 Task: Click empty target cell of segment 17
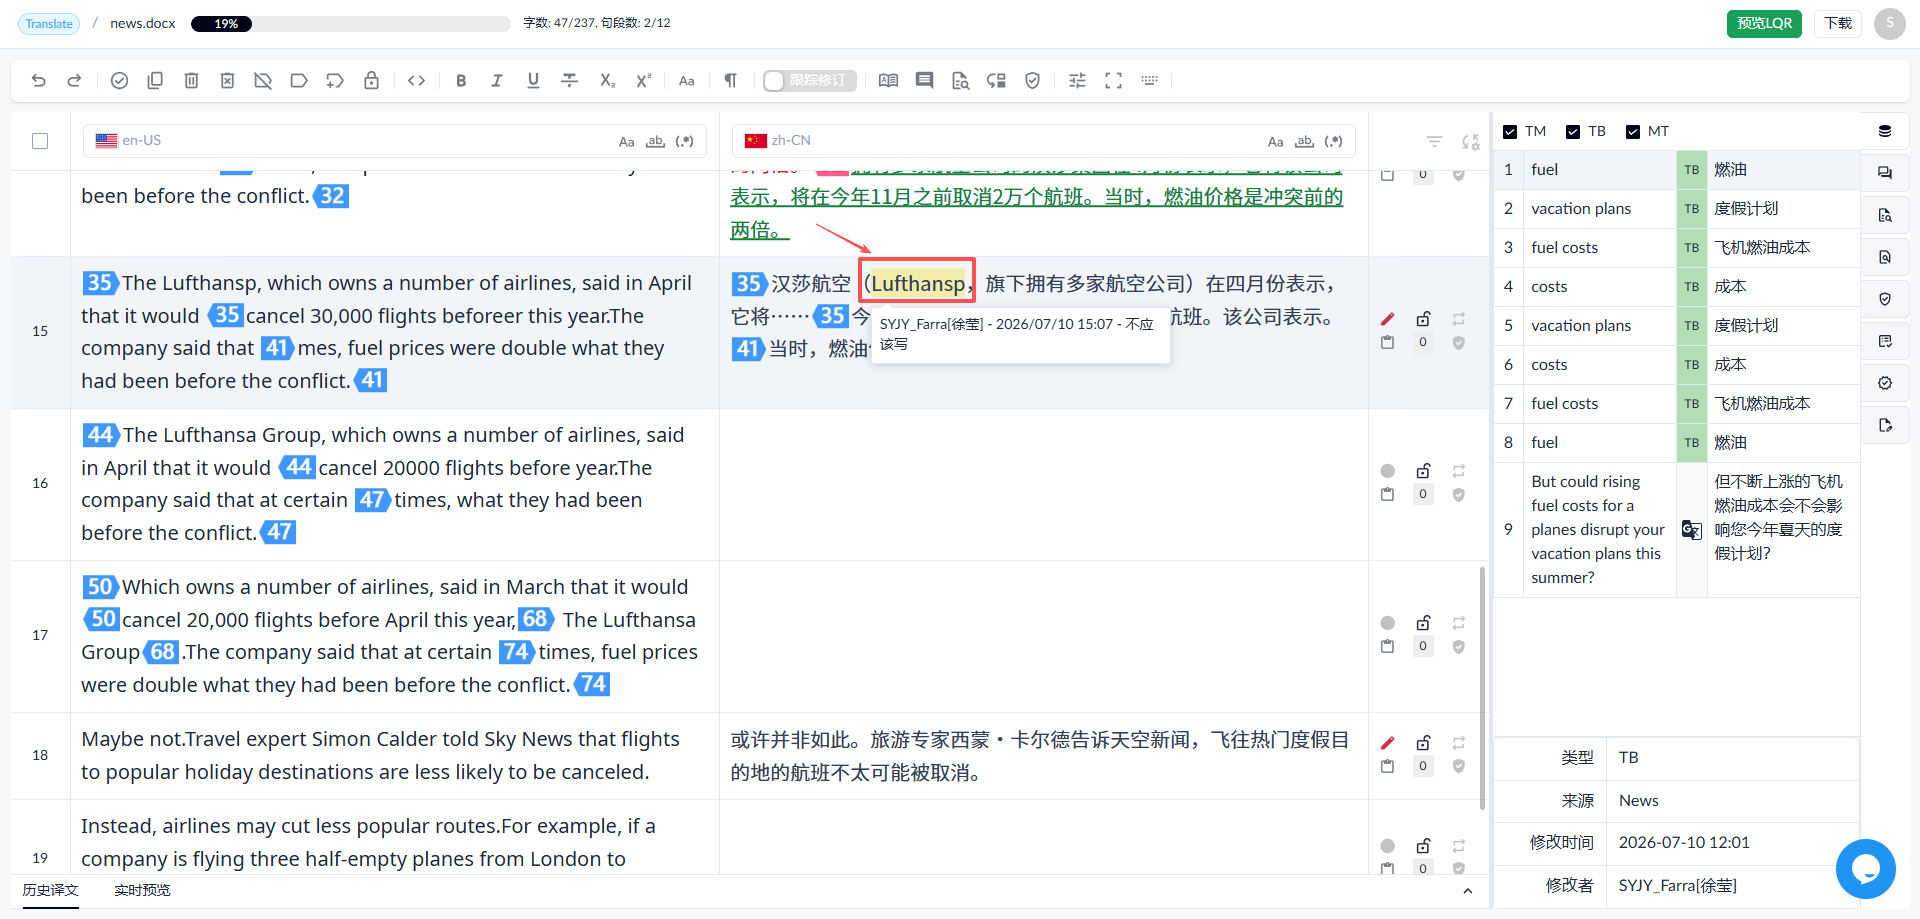(1043, 636)
